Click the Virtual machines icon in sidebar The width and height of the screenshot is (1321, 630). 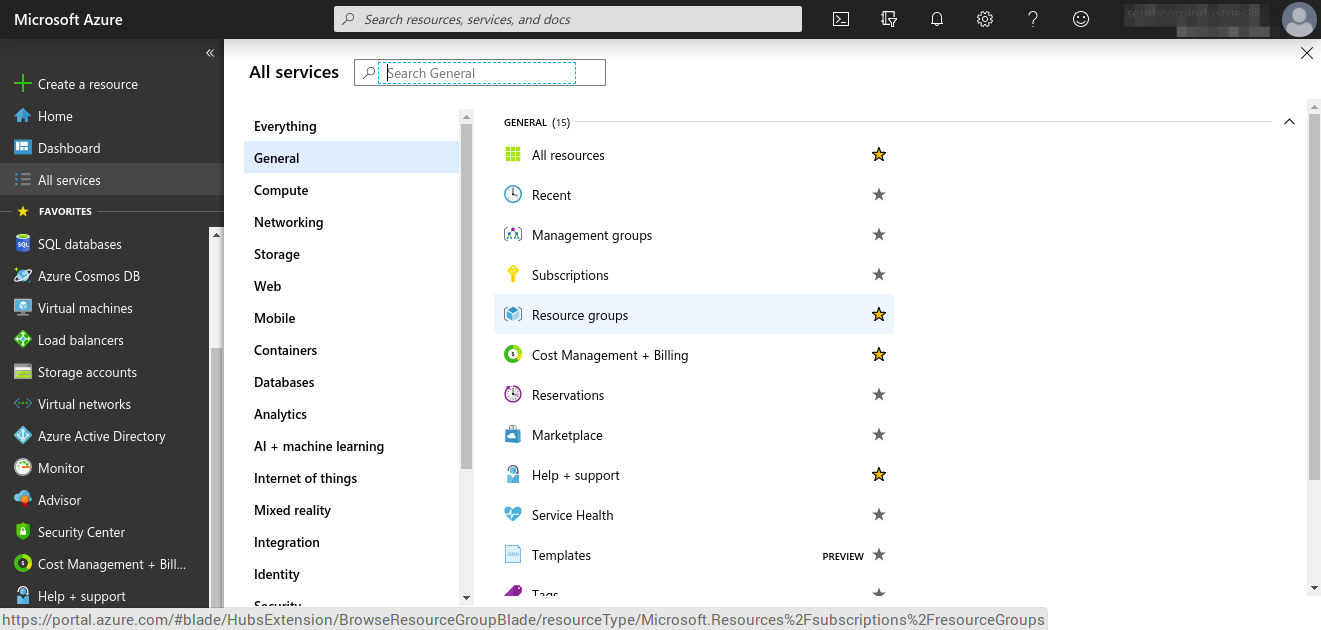(x=22, y=308)
